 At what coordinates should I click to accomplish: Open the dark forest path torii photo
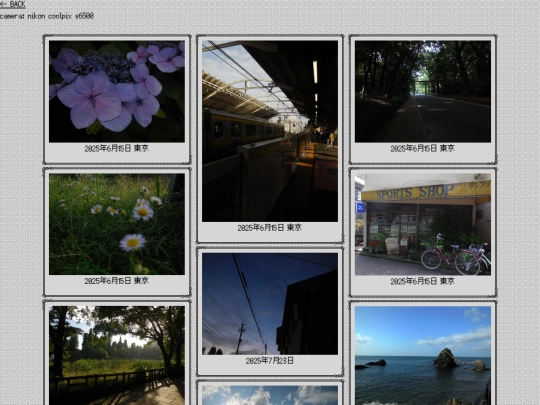pos(423,91)
